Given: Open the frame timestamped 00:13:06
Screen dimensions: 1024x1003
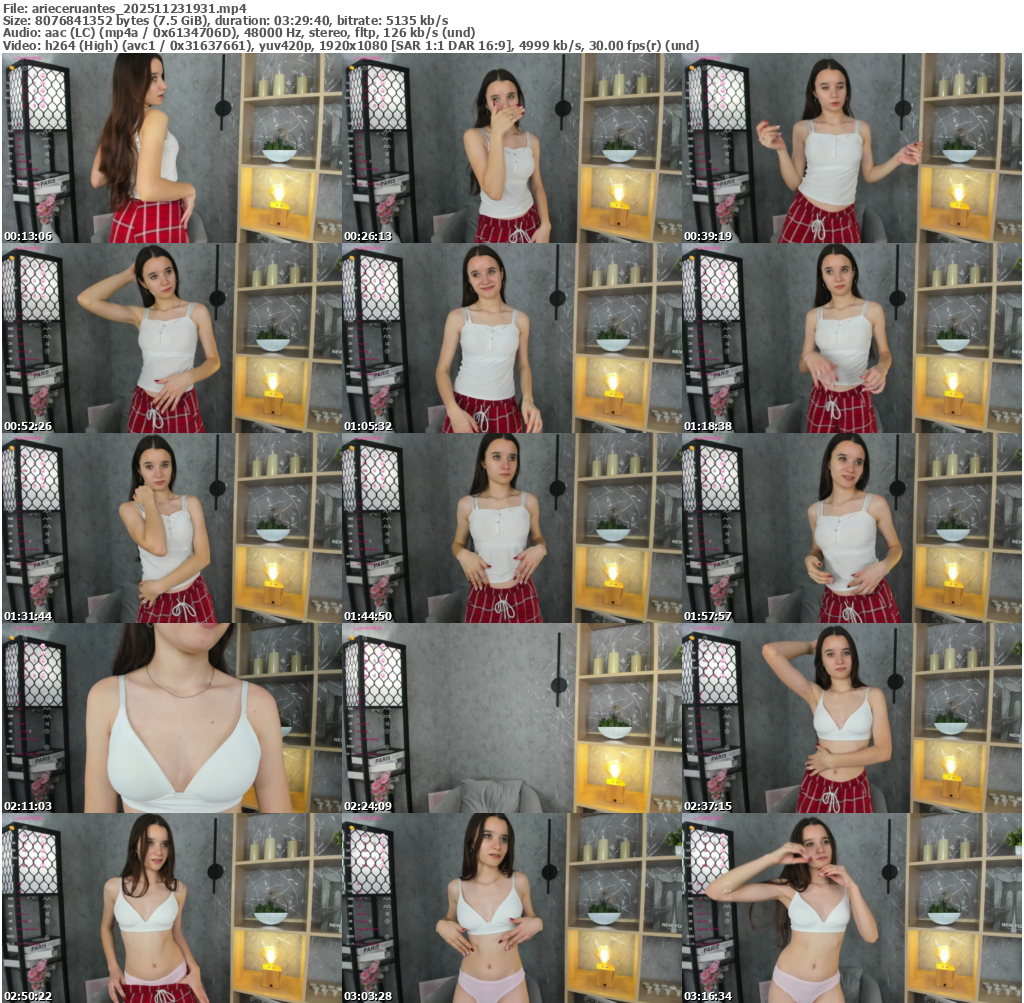Looking at the screenshot, I should click(171, 149).
